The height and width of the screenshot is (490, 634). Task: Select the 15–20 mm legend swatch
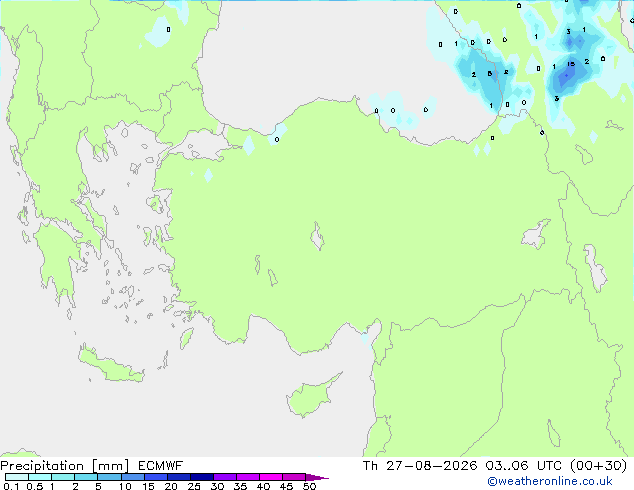point(155,477)
